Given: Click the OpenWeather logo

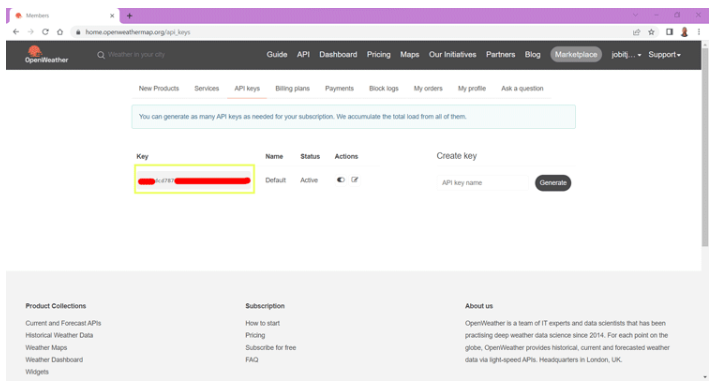Looking at the screenshot, I should pyautogui.click(x=46, y=54).
